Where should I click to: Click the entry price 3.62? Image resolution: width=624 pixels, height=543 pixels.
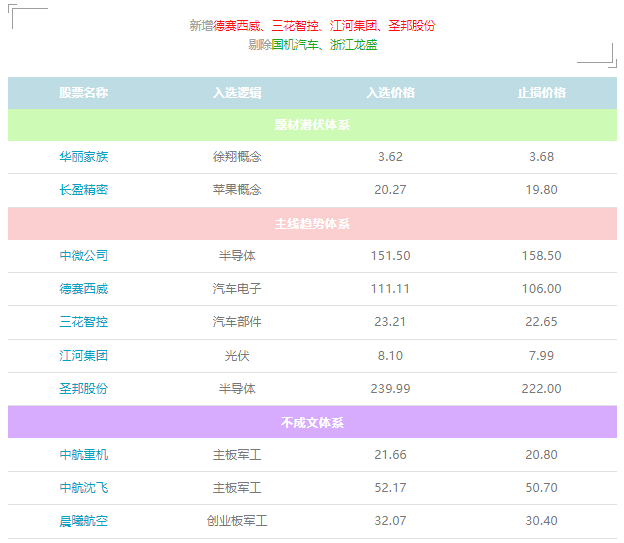pos(390,157)
